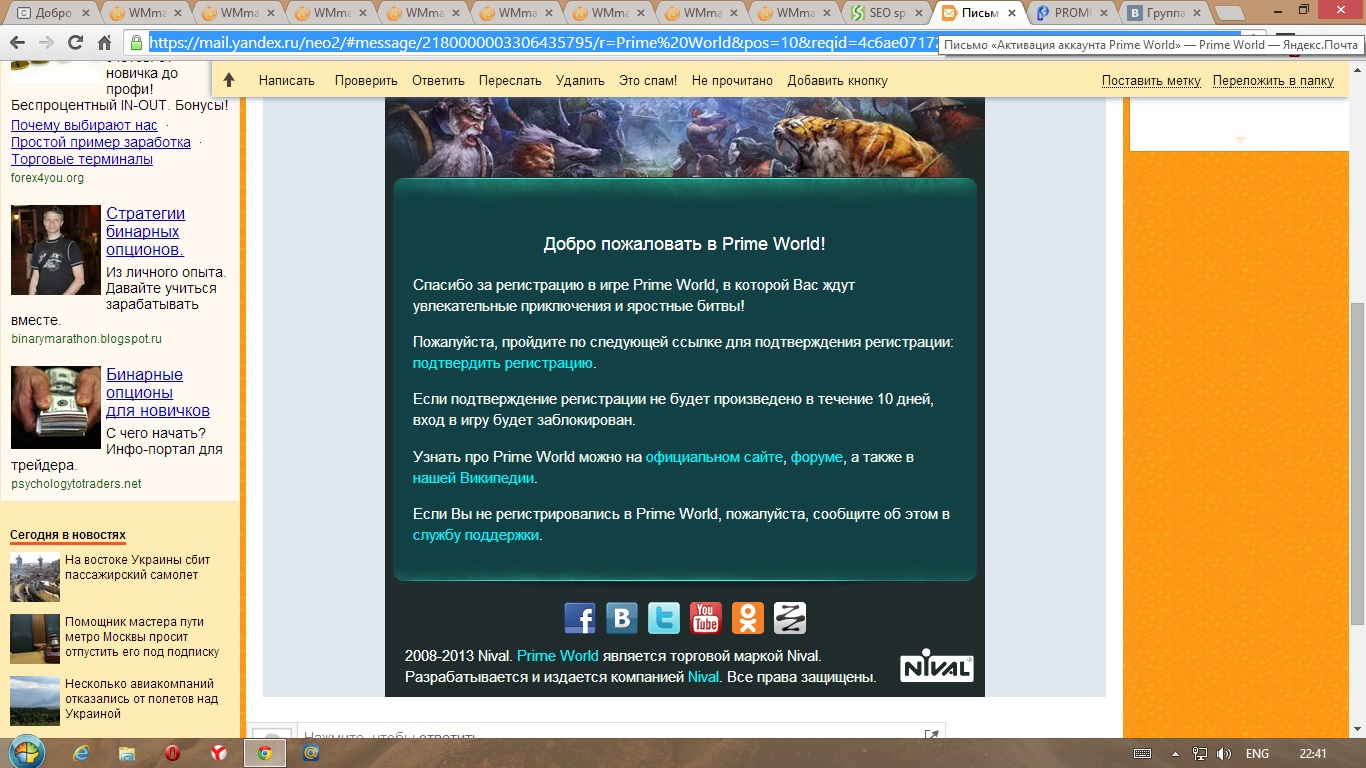Expand the orange panel's down arrow

pyautogui.click(x=1240, y=140)
